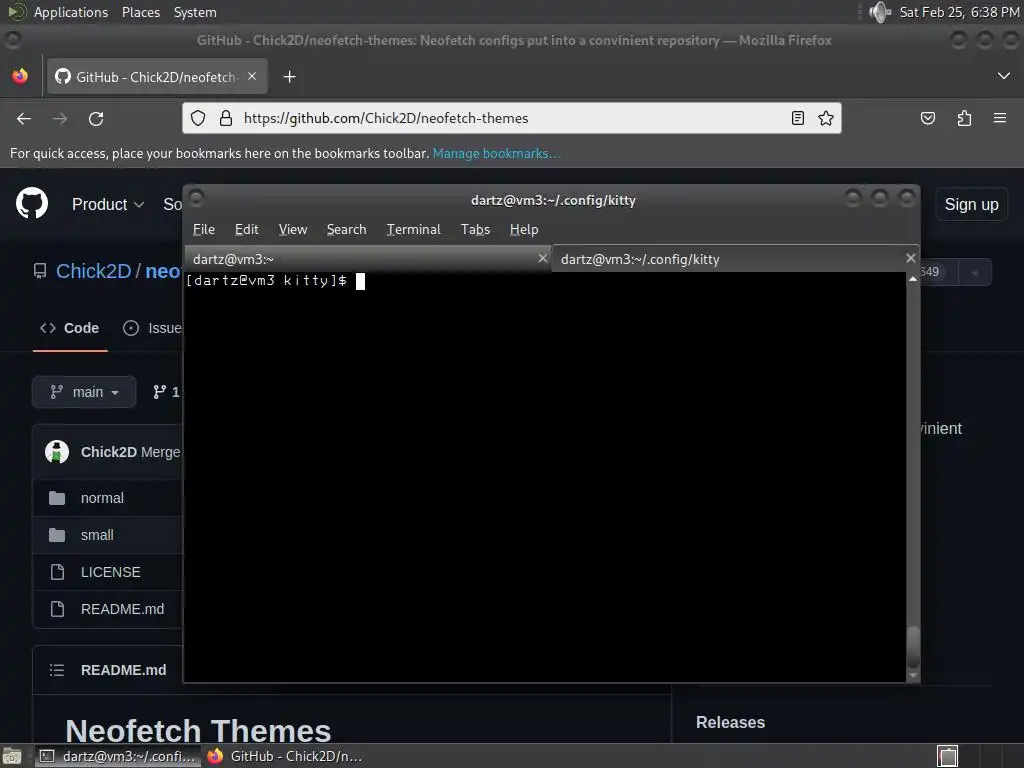Viewport: 1024px width, 768px height.
Task: Open the System menu in top panel
Action: click(x=195, y=12)
